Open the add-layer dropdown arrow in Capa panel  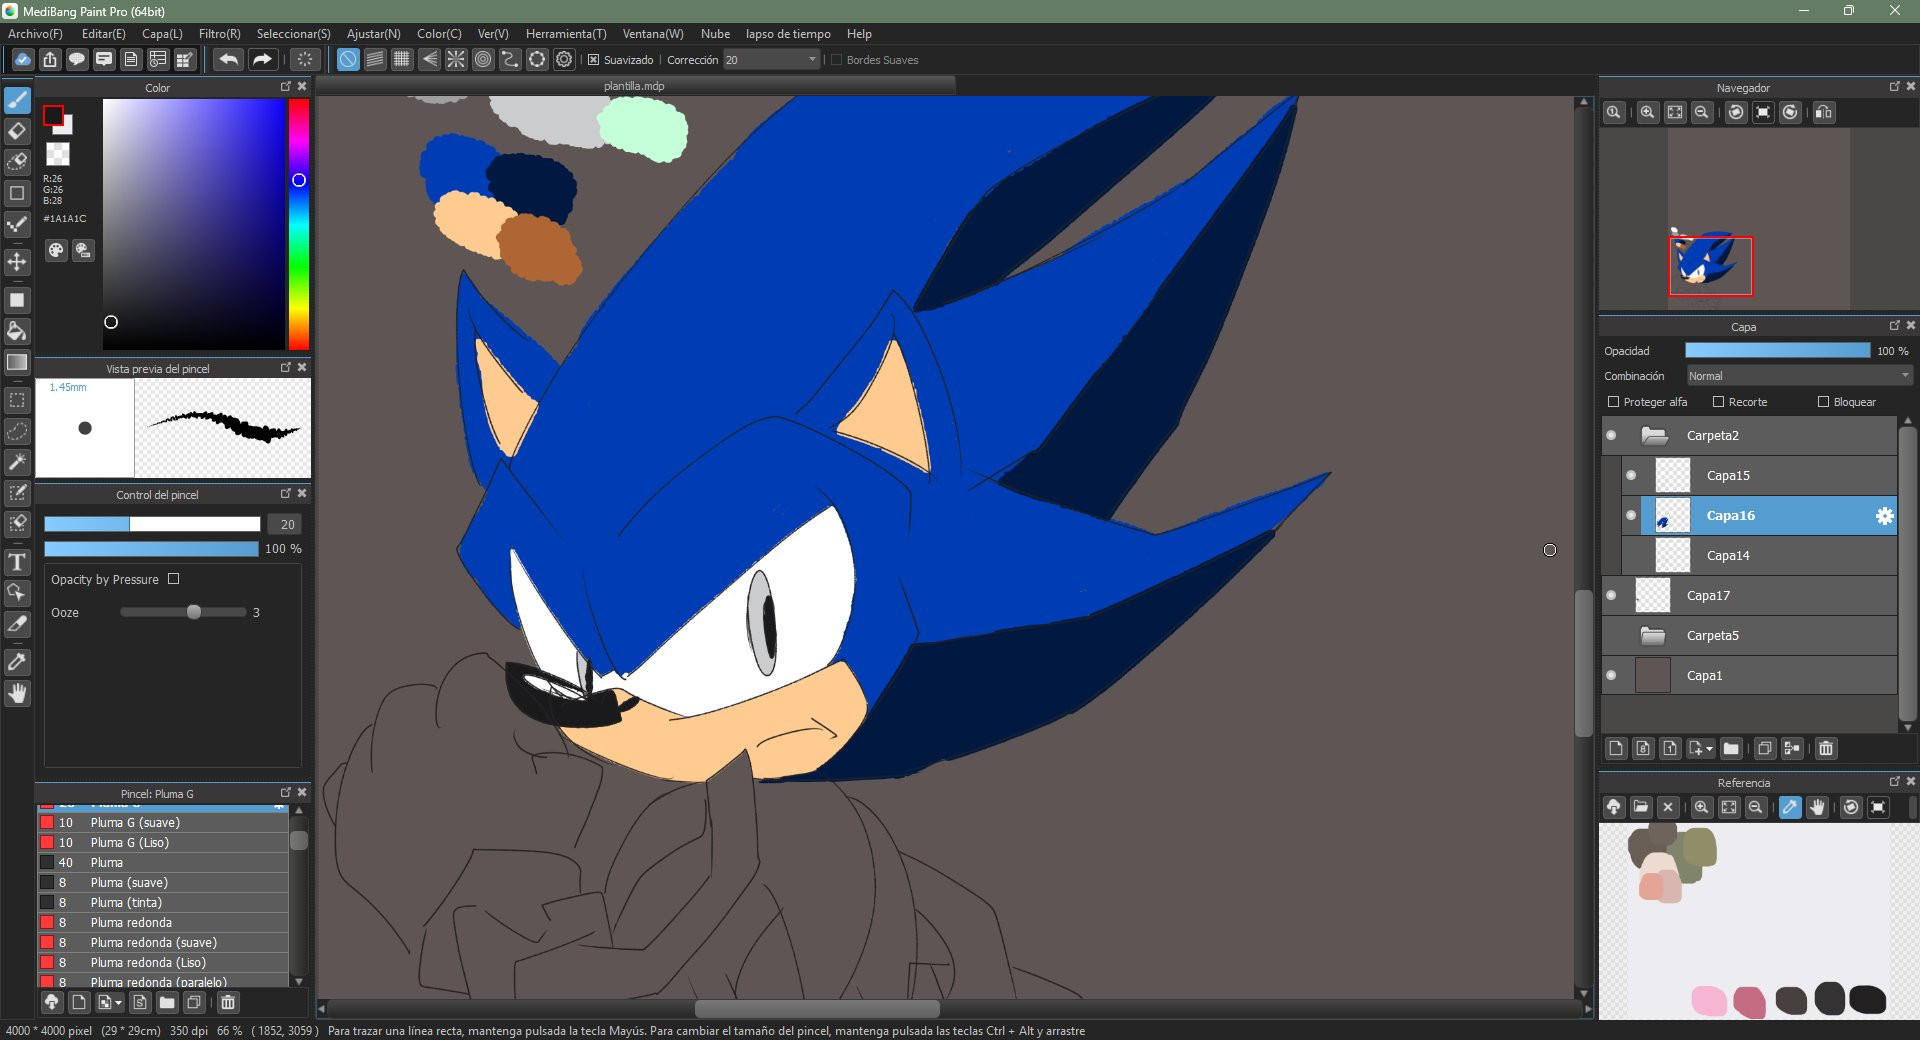tap(1709, 749)
